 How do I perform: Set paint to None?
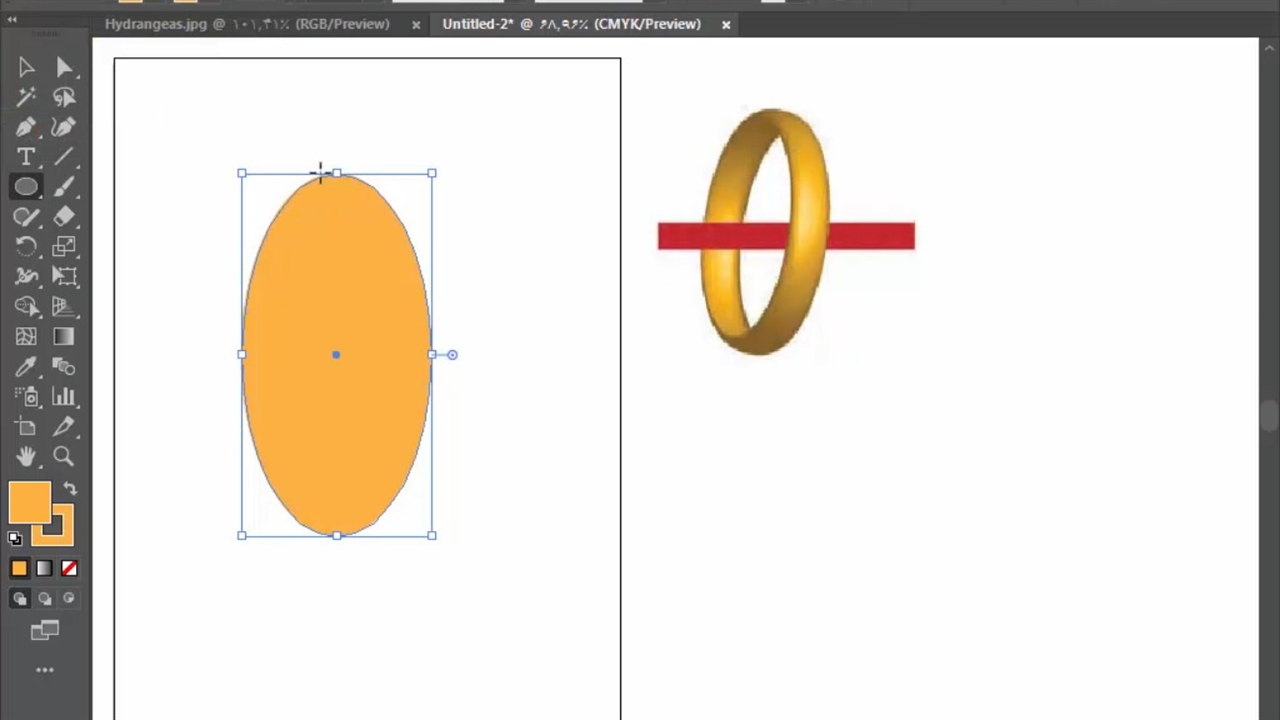pyautogui.click(x=69, y=568)
